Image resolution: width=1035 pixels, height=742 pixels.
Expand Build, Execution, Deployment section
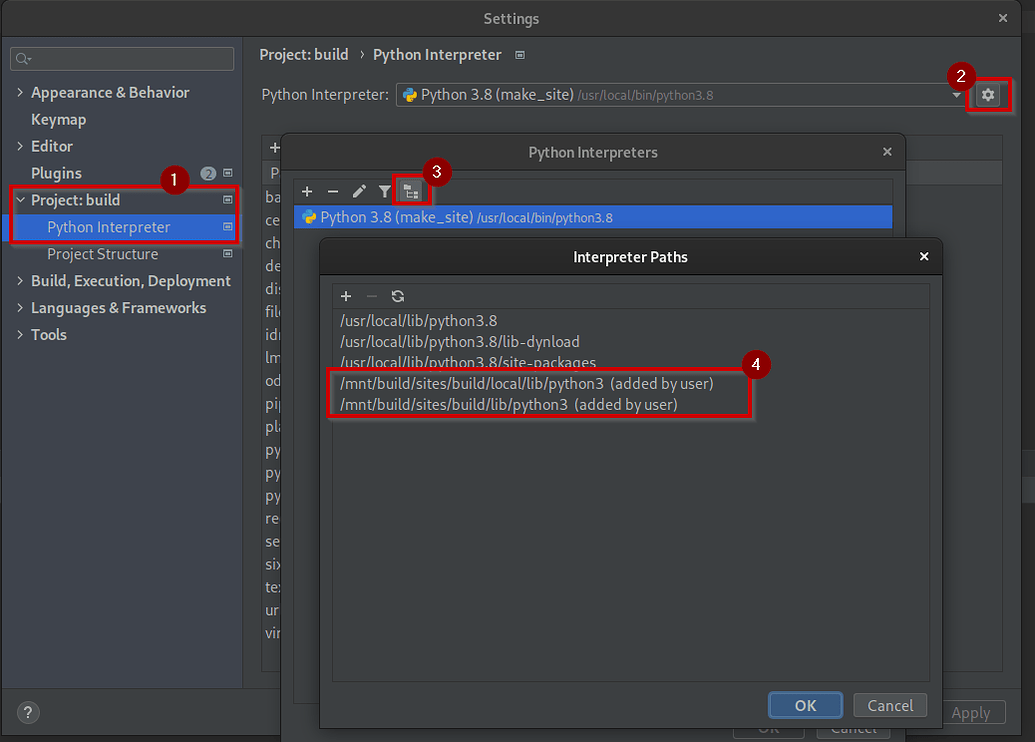point(20,281)
